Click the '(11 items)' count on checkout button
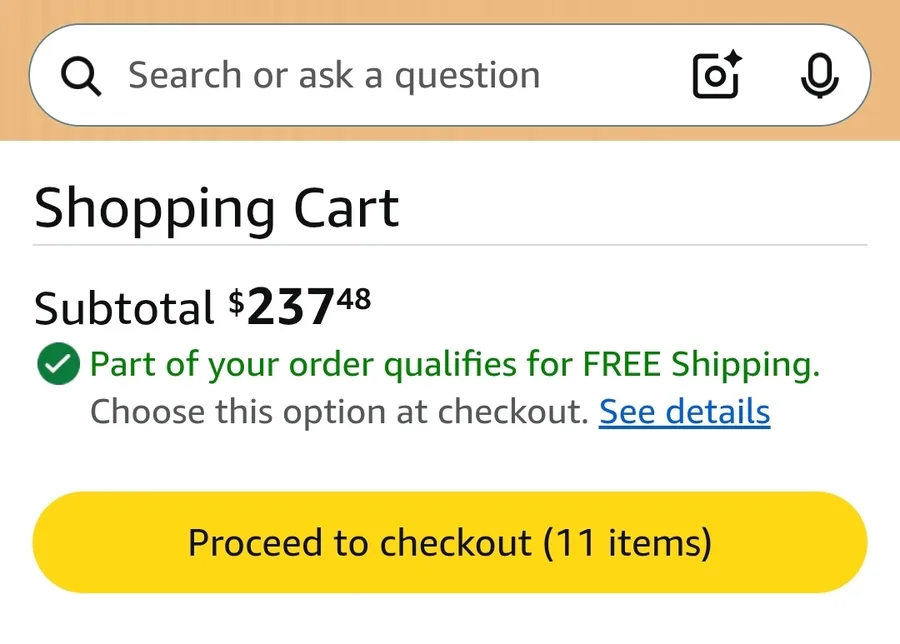 pyautogui.click(x=628, y=543)
